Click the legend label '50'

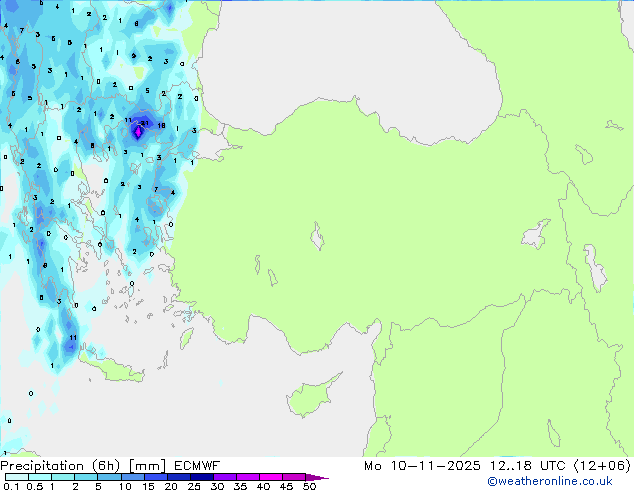pyautogui.click(x=310, y=486)
